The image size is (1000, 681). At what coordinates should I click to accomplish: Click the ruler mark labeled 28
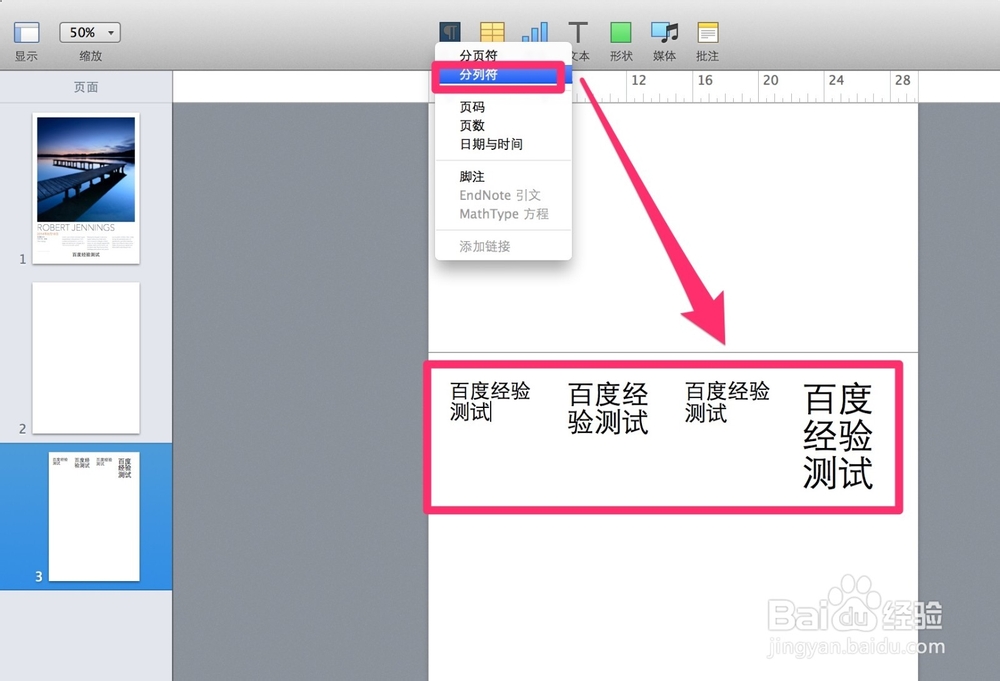pyautogui.click(x=902, y=80)
